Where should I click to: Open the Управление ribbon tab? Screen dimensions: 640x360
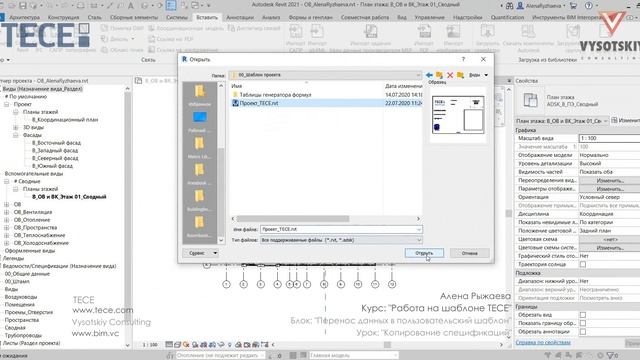429,18
